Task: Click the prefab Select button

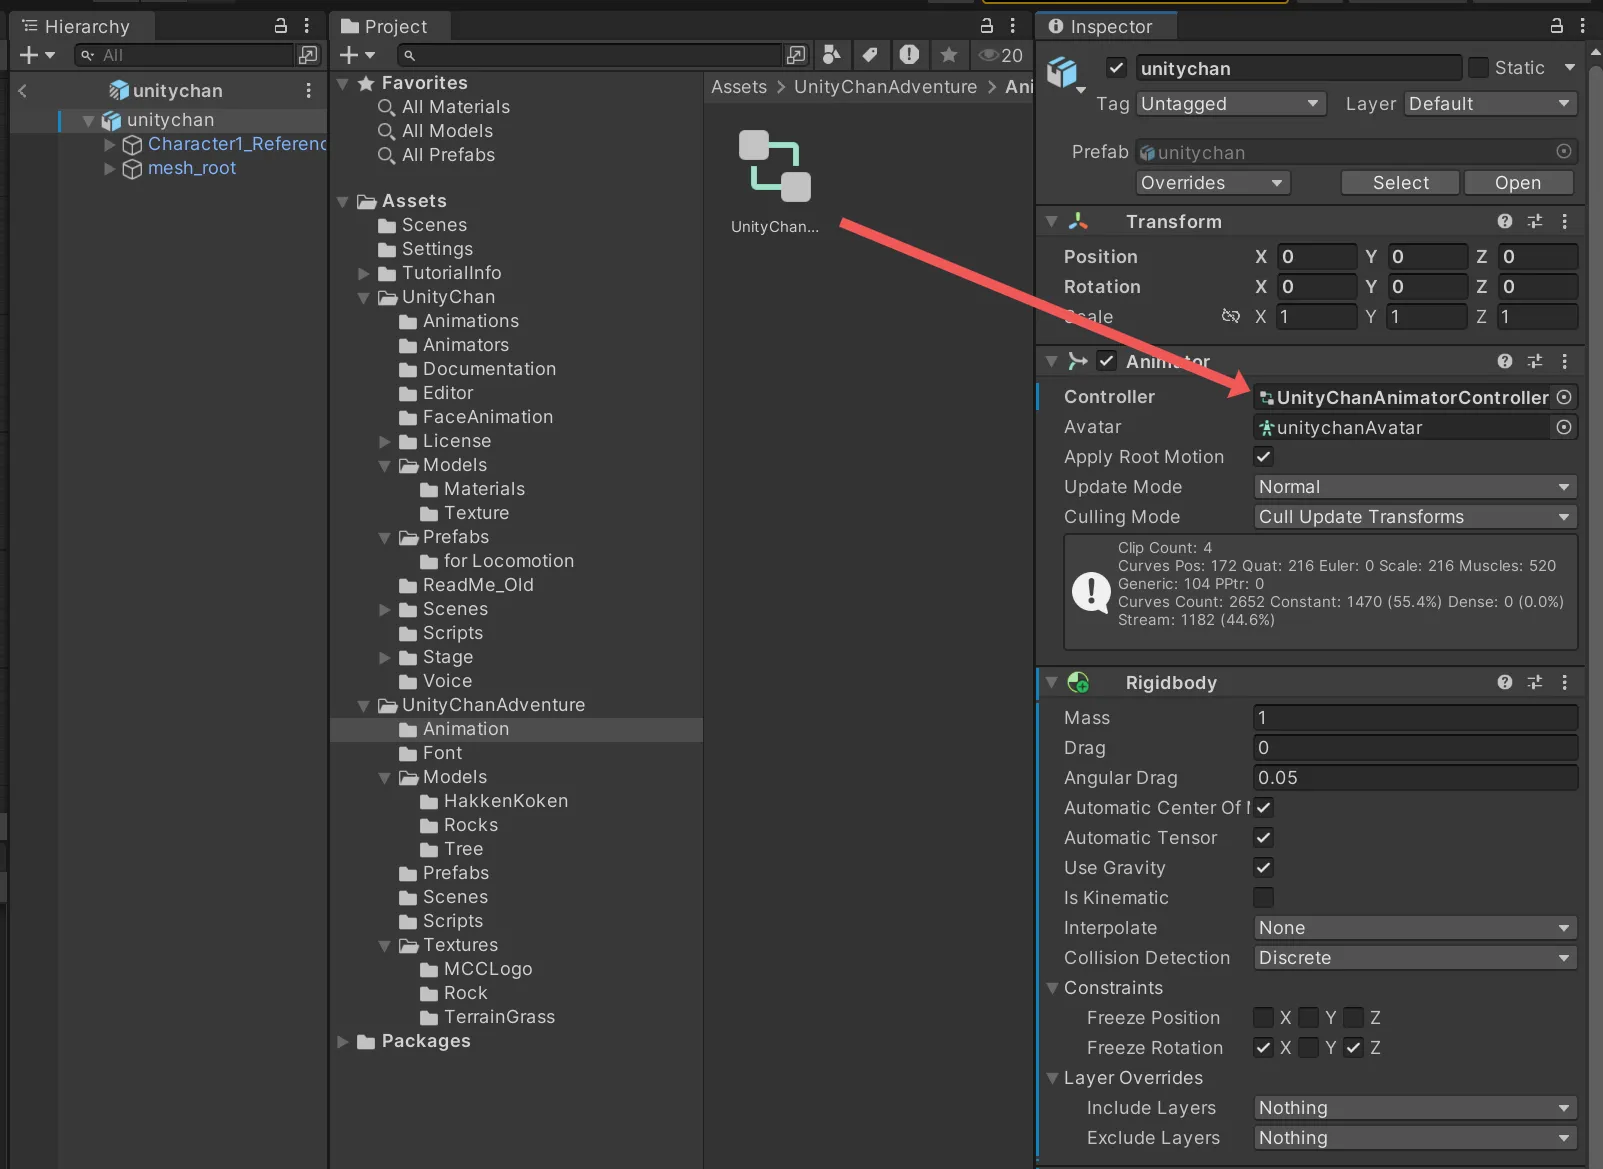Action: coord(1400,183)
